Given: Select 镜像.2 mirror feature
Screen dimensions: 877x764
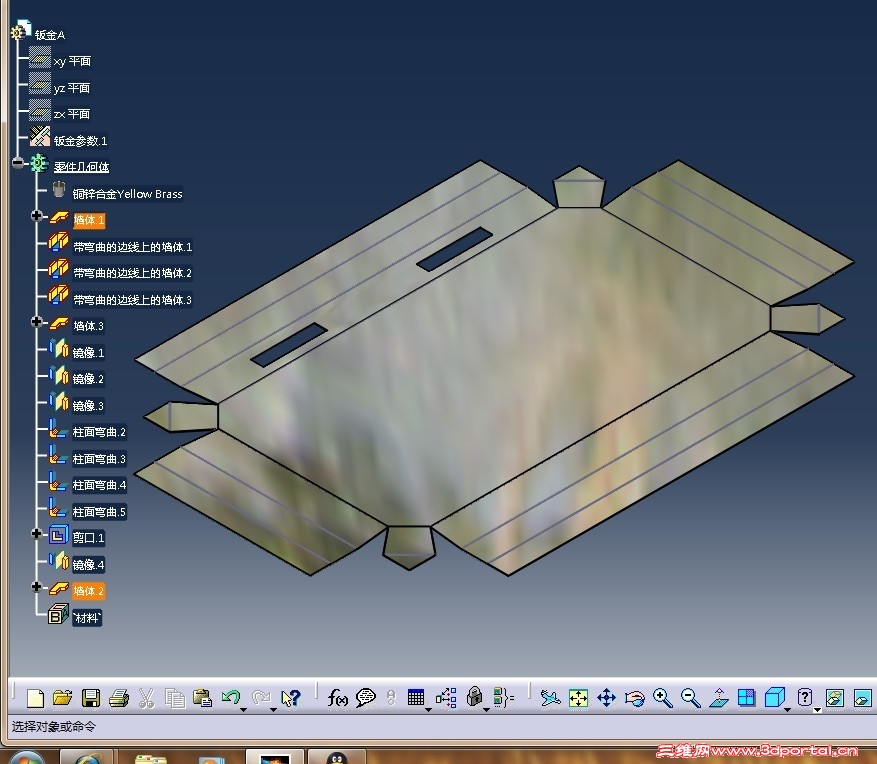Looking at the screenshot, I should click(x=88, y=379).
